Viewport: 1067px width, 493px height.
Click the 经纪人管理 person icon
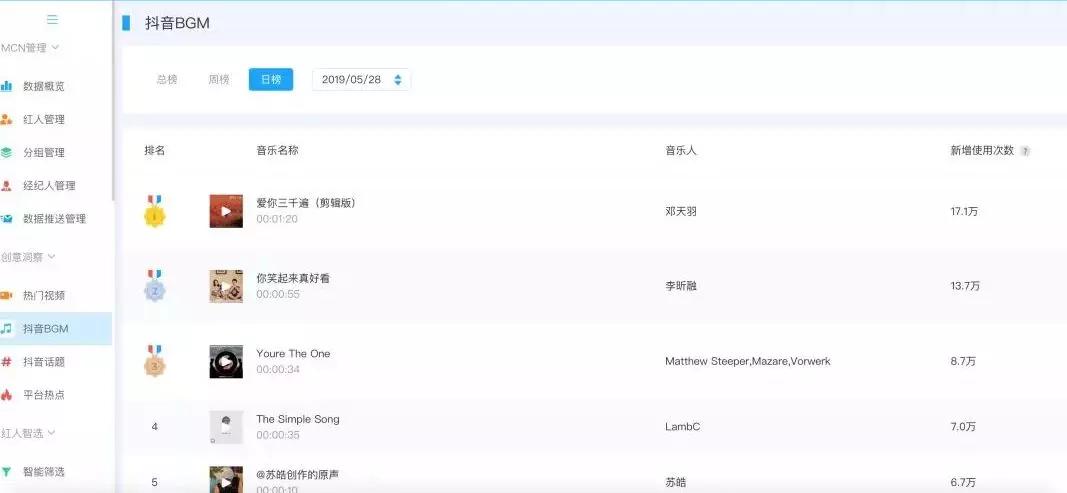[x=6, y=185]
